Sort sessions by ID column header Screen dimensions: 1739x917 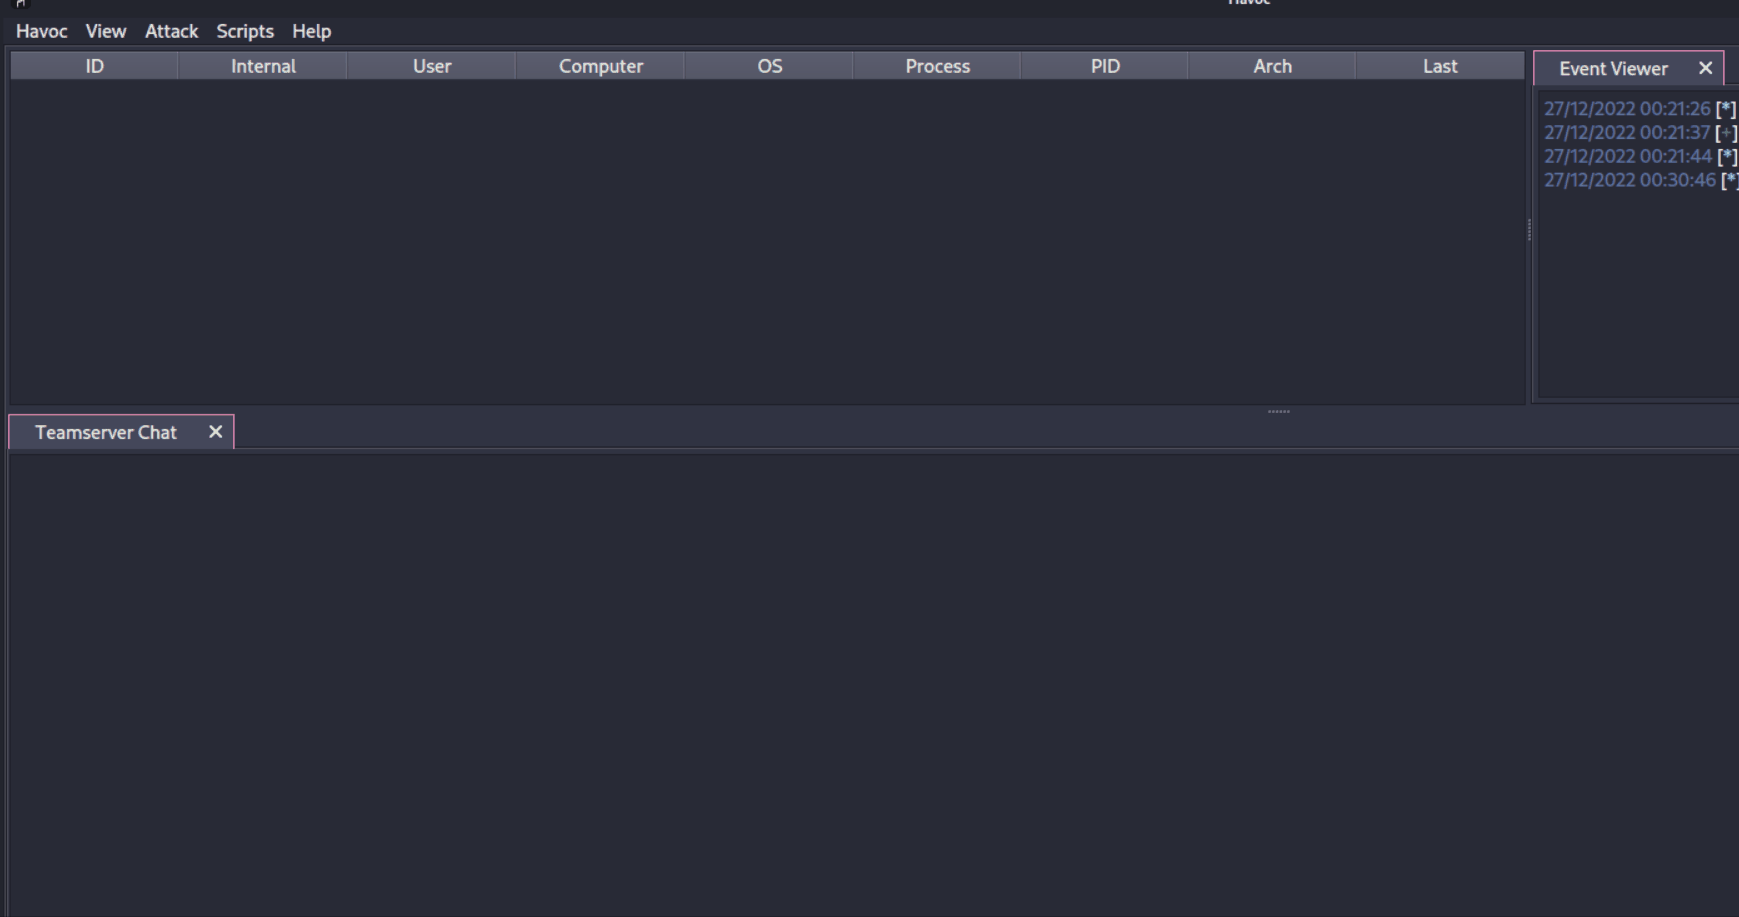(x=94, y=66)
